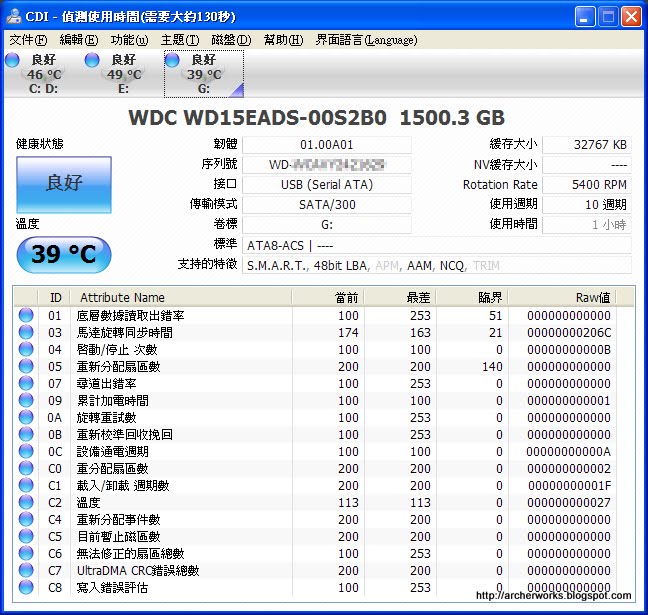
Task: Select the UltraDMA CRC錯誤總數 attribute name
Action: click(138, 571)
